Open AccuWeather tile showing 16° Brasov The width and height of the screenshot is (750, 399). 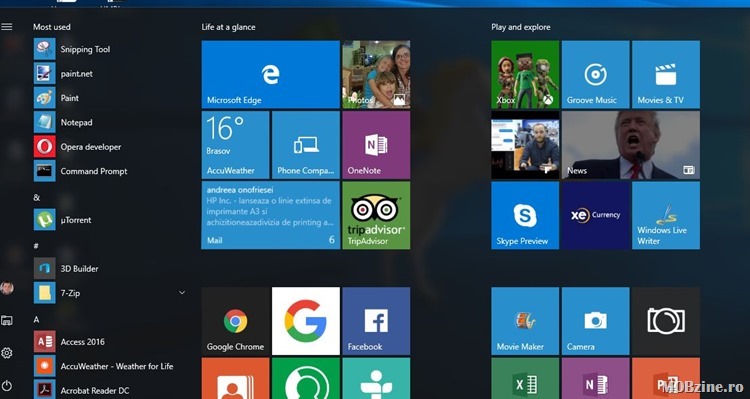point(235,145)
